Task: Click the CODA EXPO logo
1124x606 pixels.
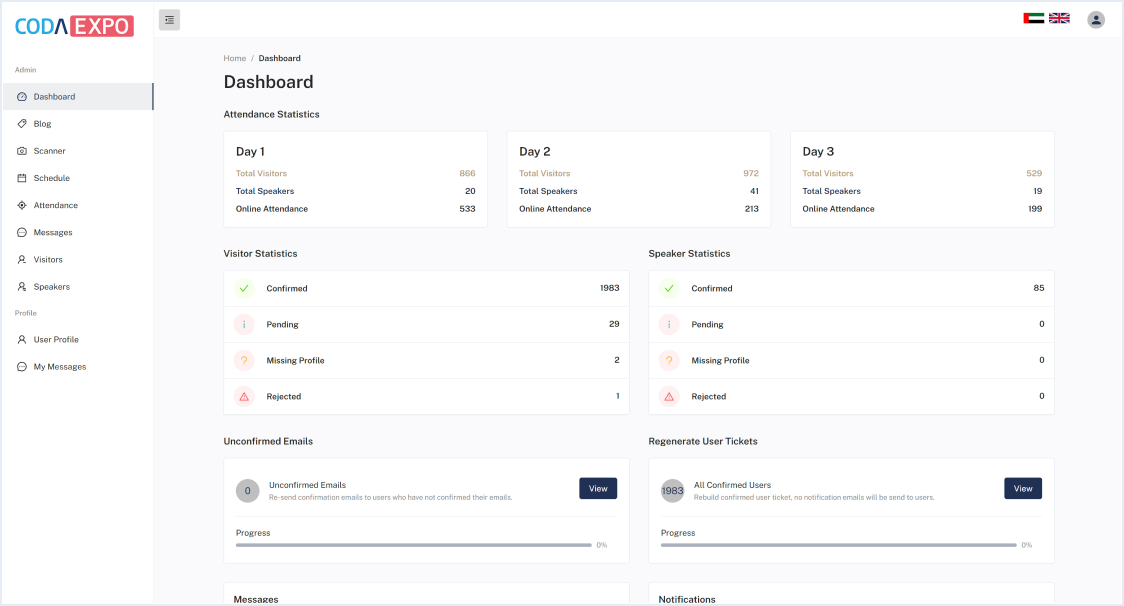Action: [74, 26]
